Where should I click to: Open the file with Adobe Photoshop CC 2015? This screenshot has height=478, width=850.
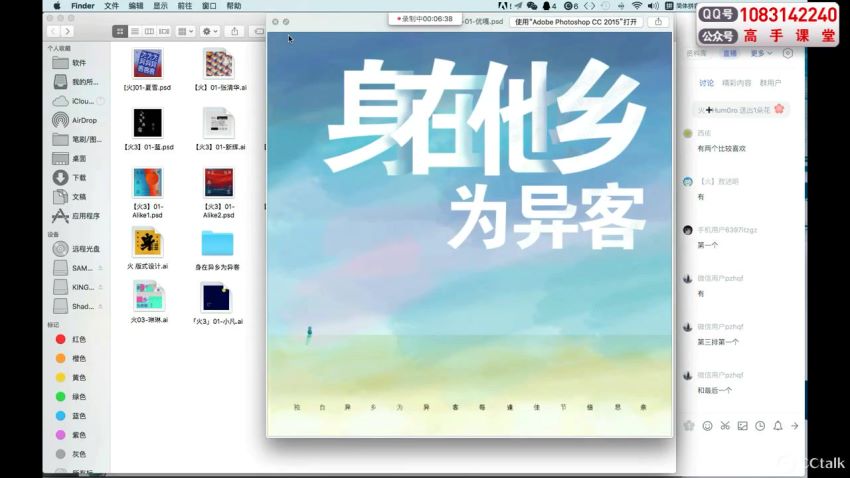pyautogui.click(x=576, y=22)
